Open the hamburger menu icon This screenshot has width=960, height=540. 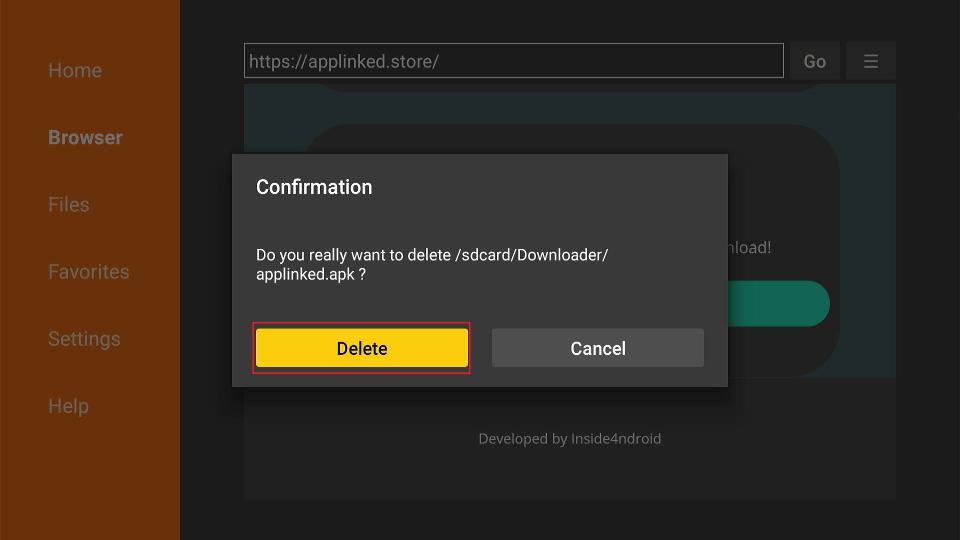[871, 61]
